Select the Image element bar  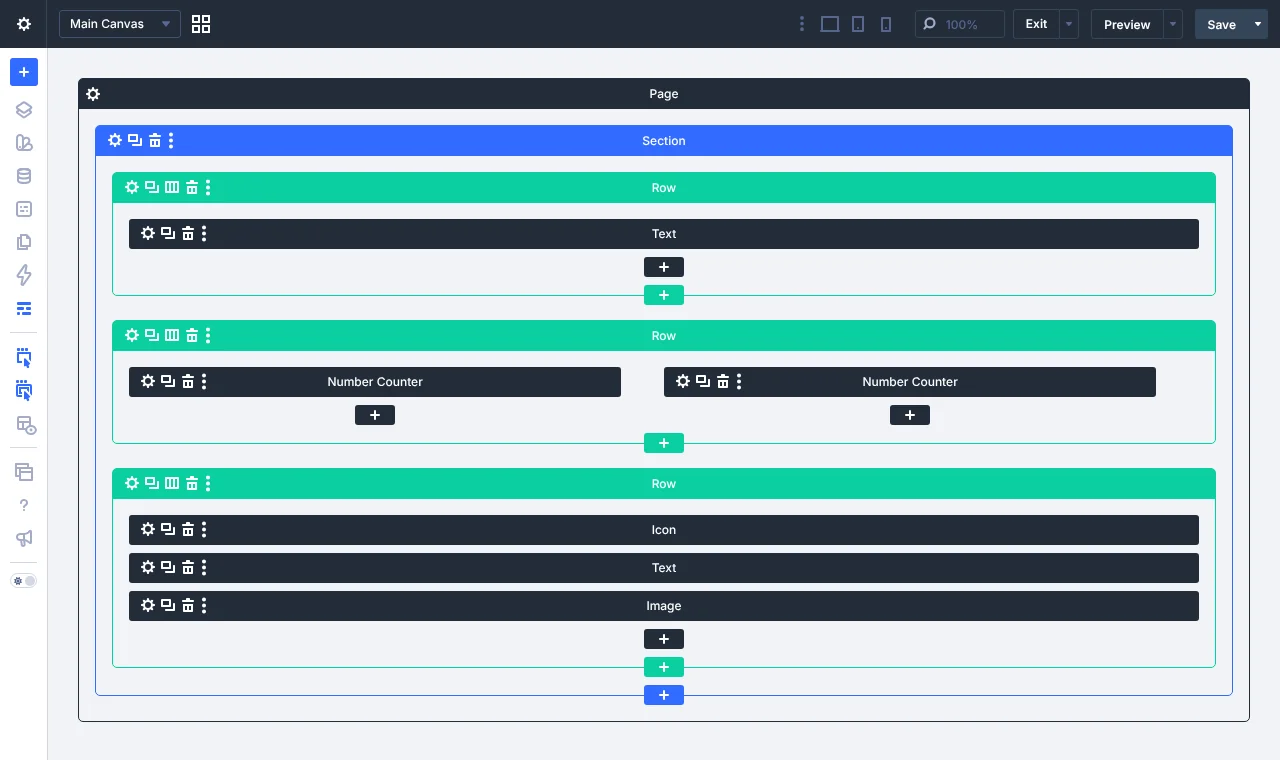click(x=664, y=606)
